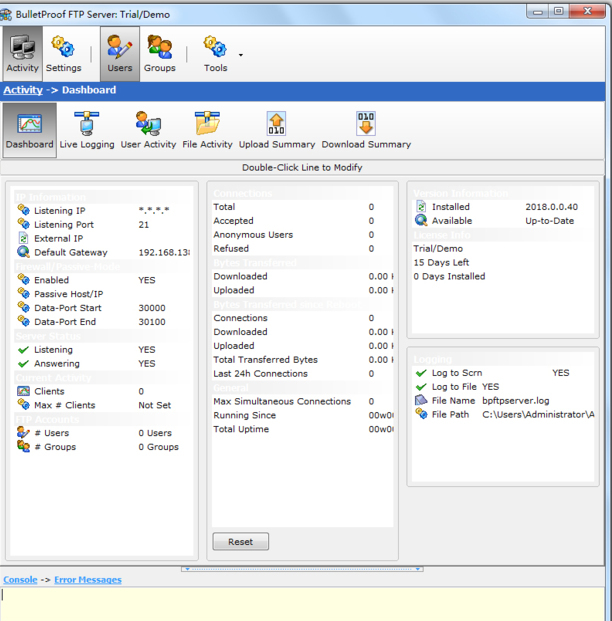
Task: Click the Default Gateway row icon
Action: pos(23,251)
